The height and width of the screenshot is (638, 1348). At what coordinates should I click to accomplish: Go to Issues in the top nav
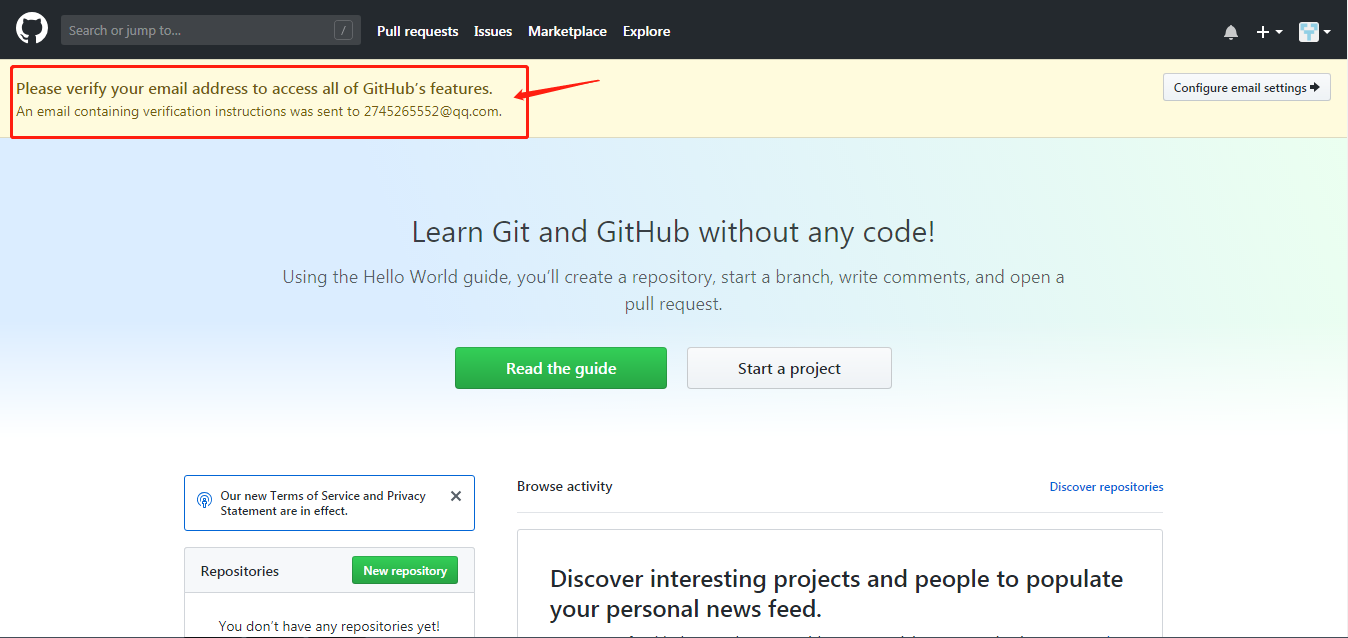(x=493, y=31)
